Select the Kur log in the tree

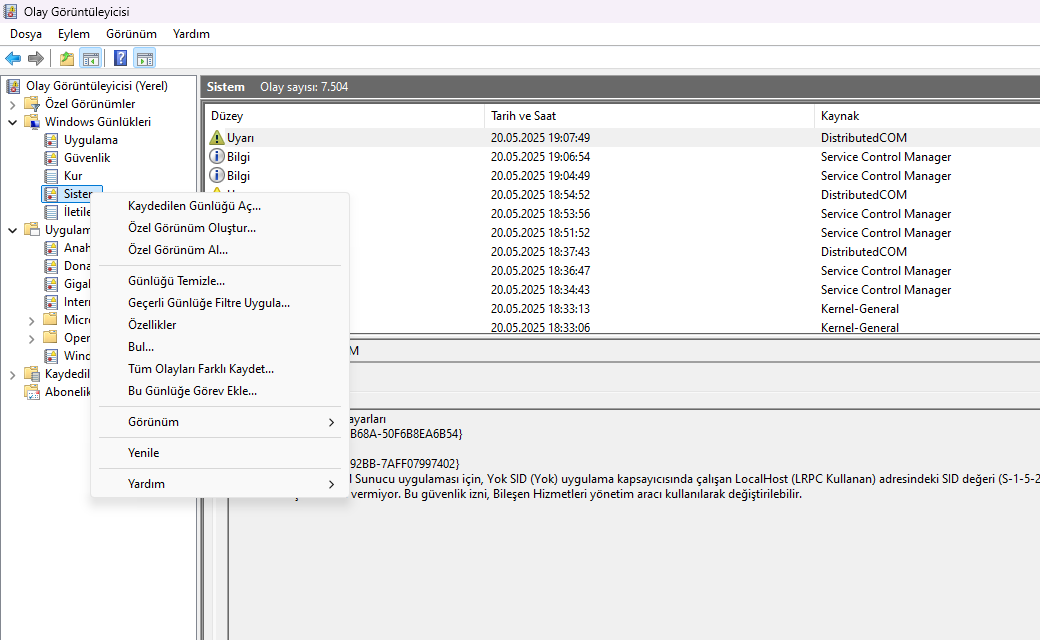[x=73, y=176]
